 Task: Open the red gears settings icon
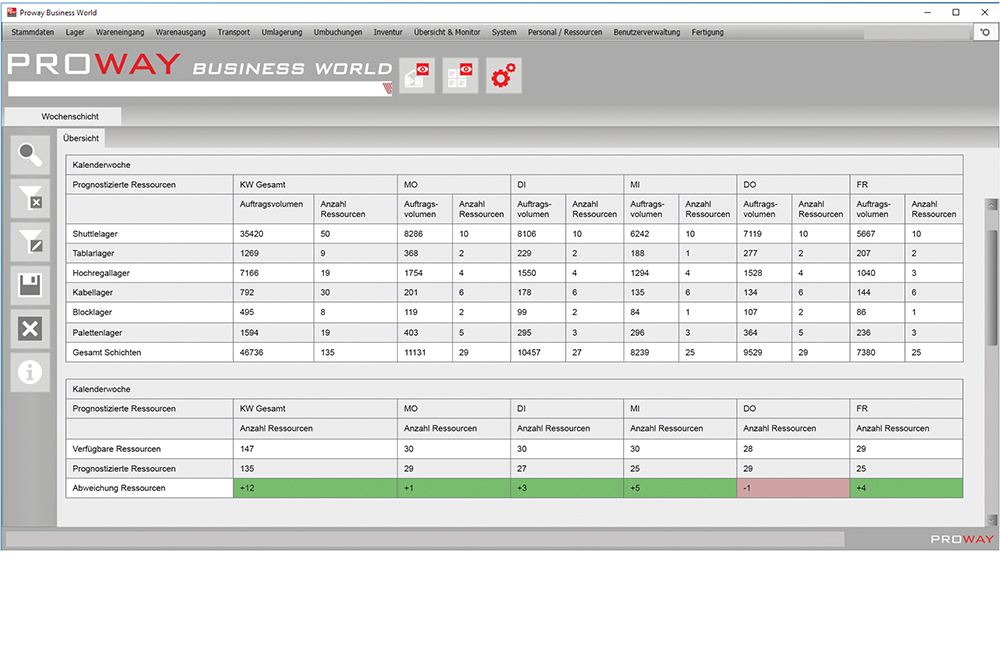coord(503,75)
